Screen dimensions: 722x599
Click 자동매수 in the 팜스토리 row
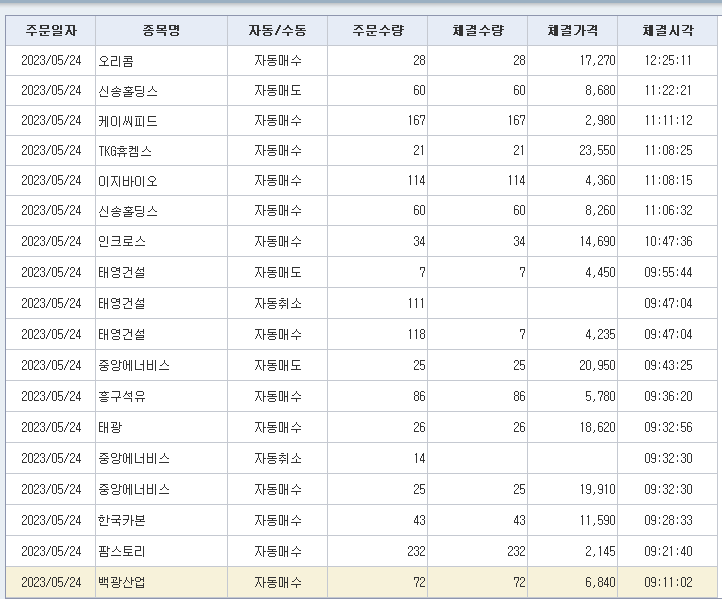pos(278,552)
